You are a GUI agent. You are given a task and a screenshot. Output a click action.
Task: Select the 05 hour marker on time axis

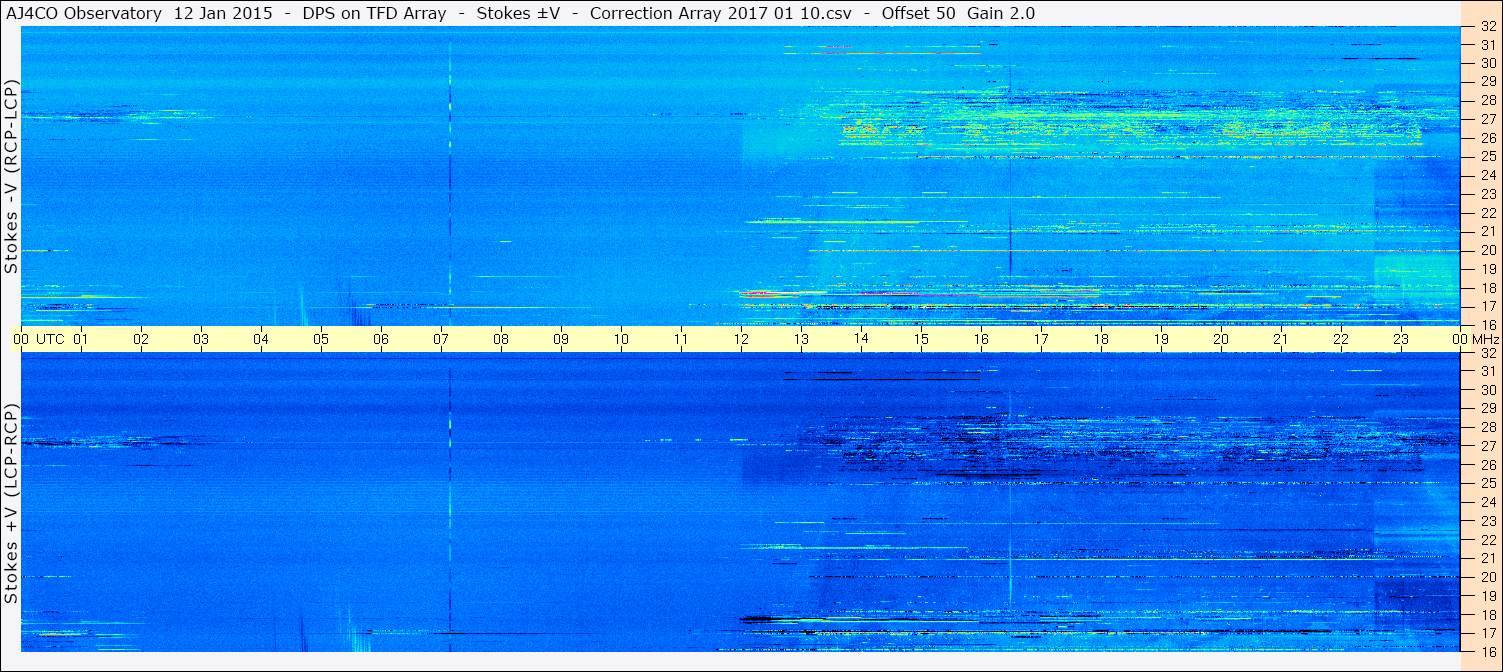(x=321, y=339)
